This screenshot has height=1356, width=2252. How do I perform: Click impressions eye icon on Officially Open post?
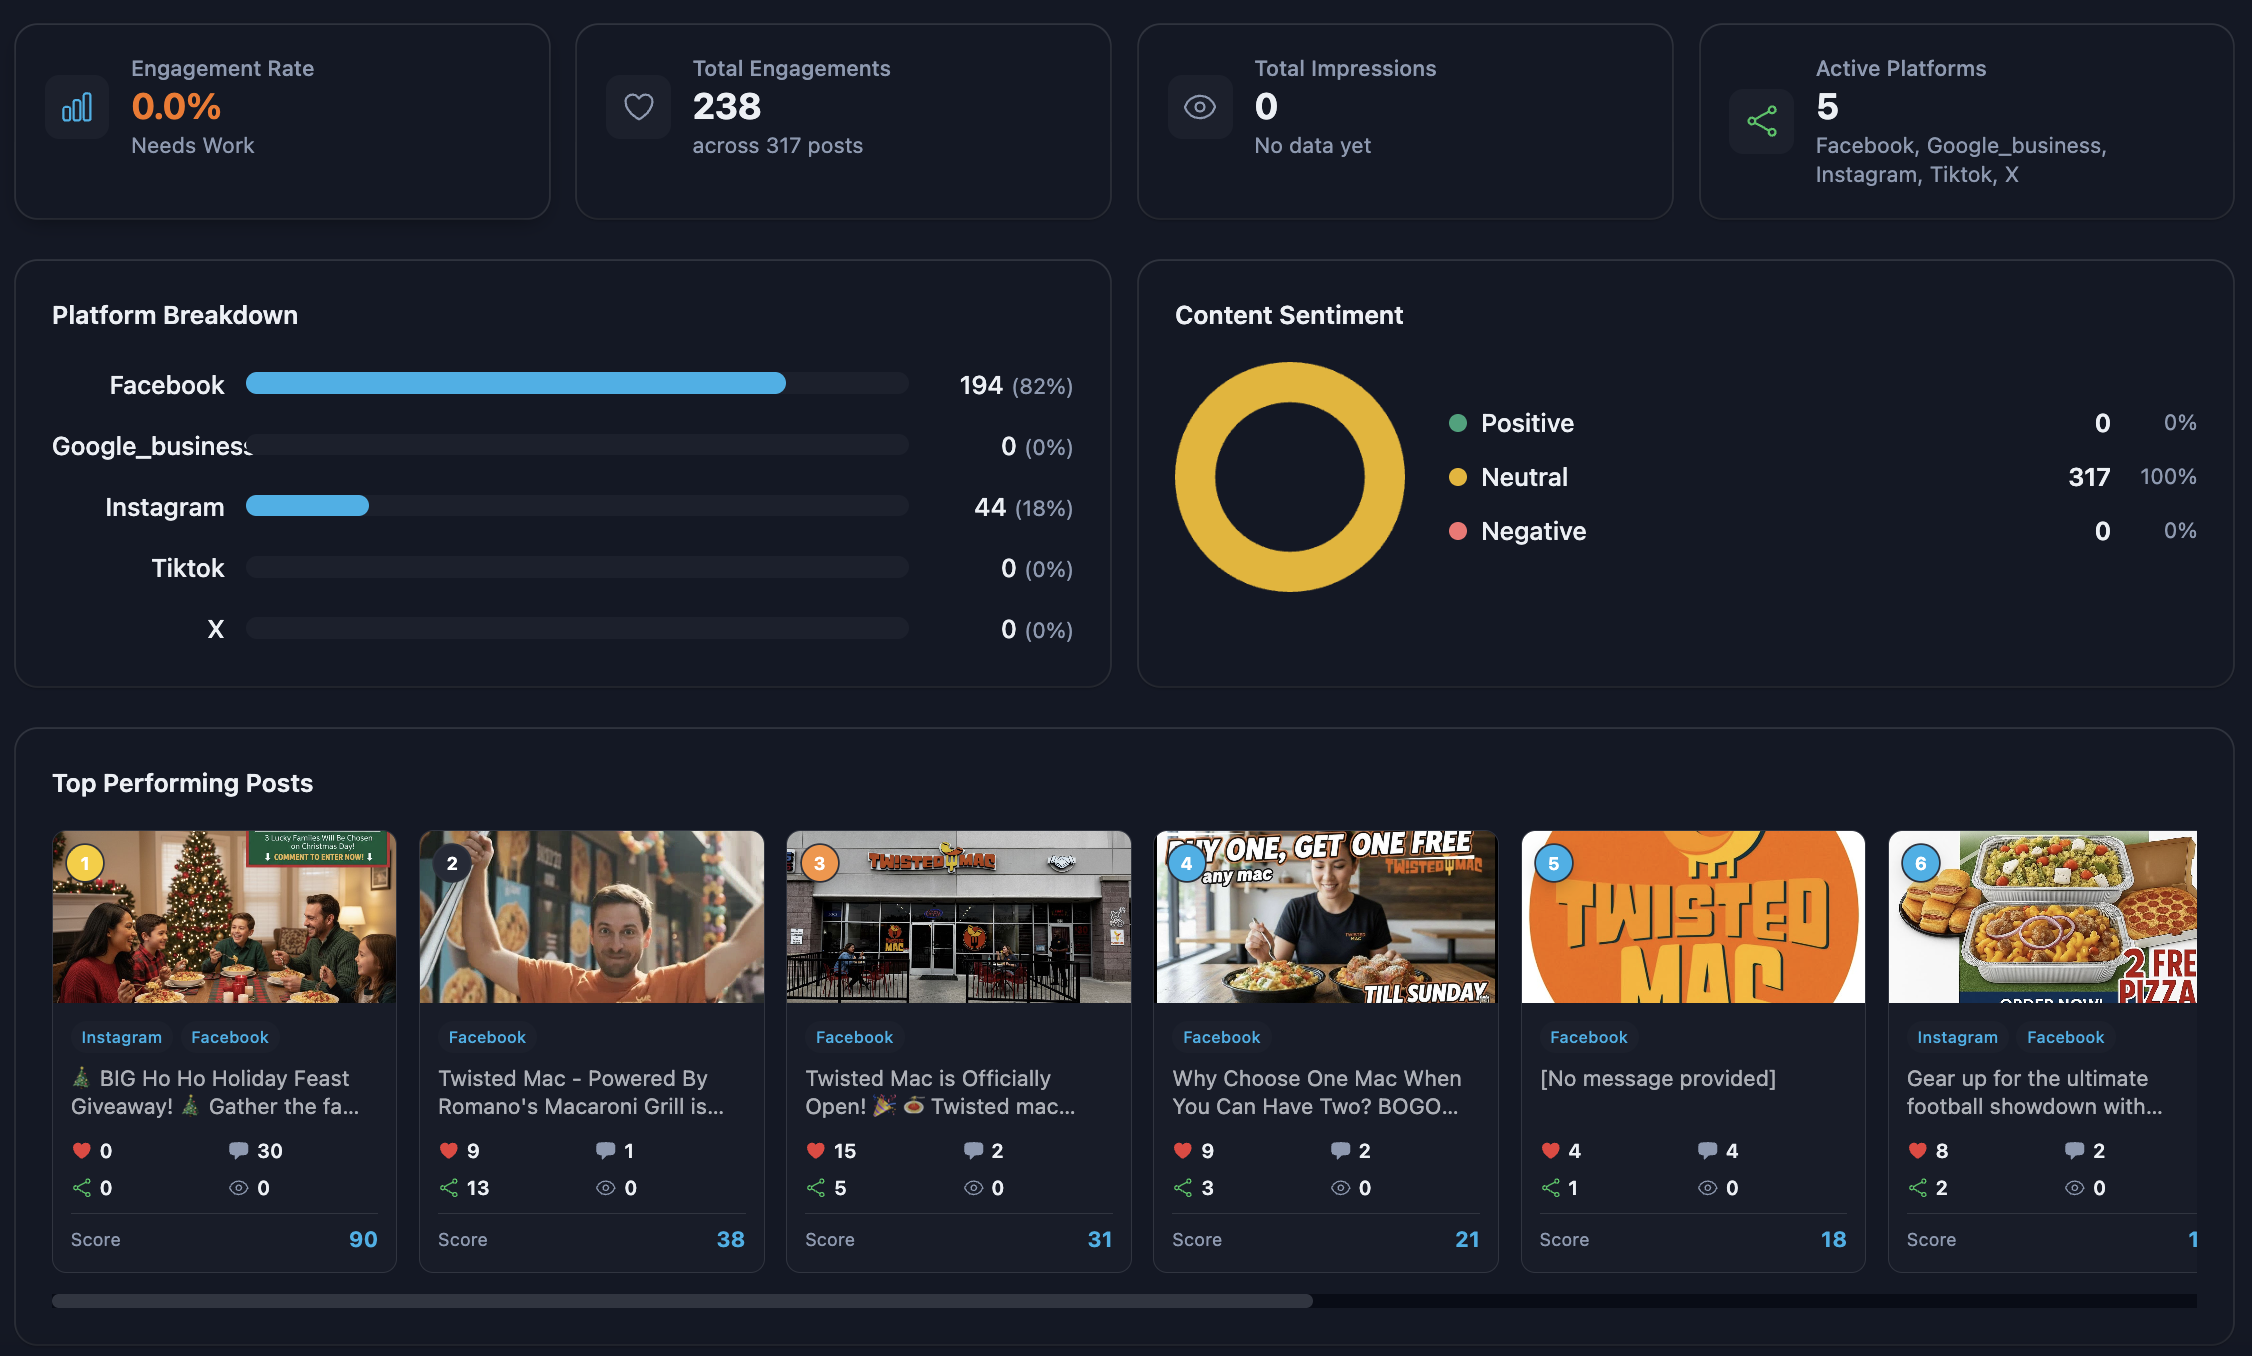click(x=973, y=1188)
